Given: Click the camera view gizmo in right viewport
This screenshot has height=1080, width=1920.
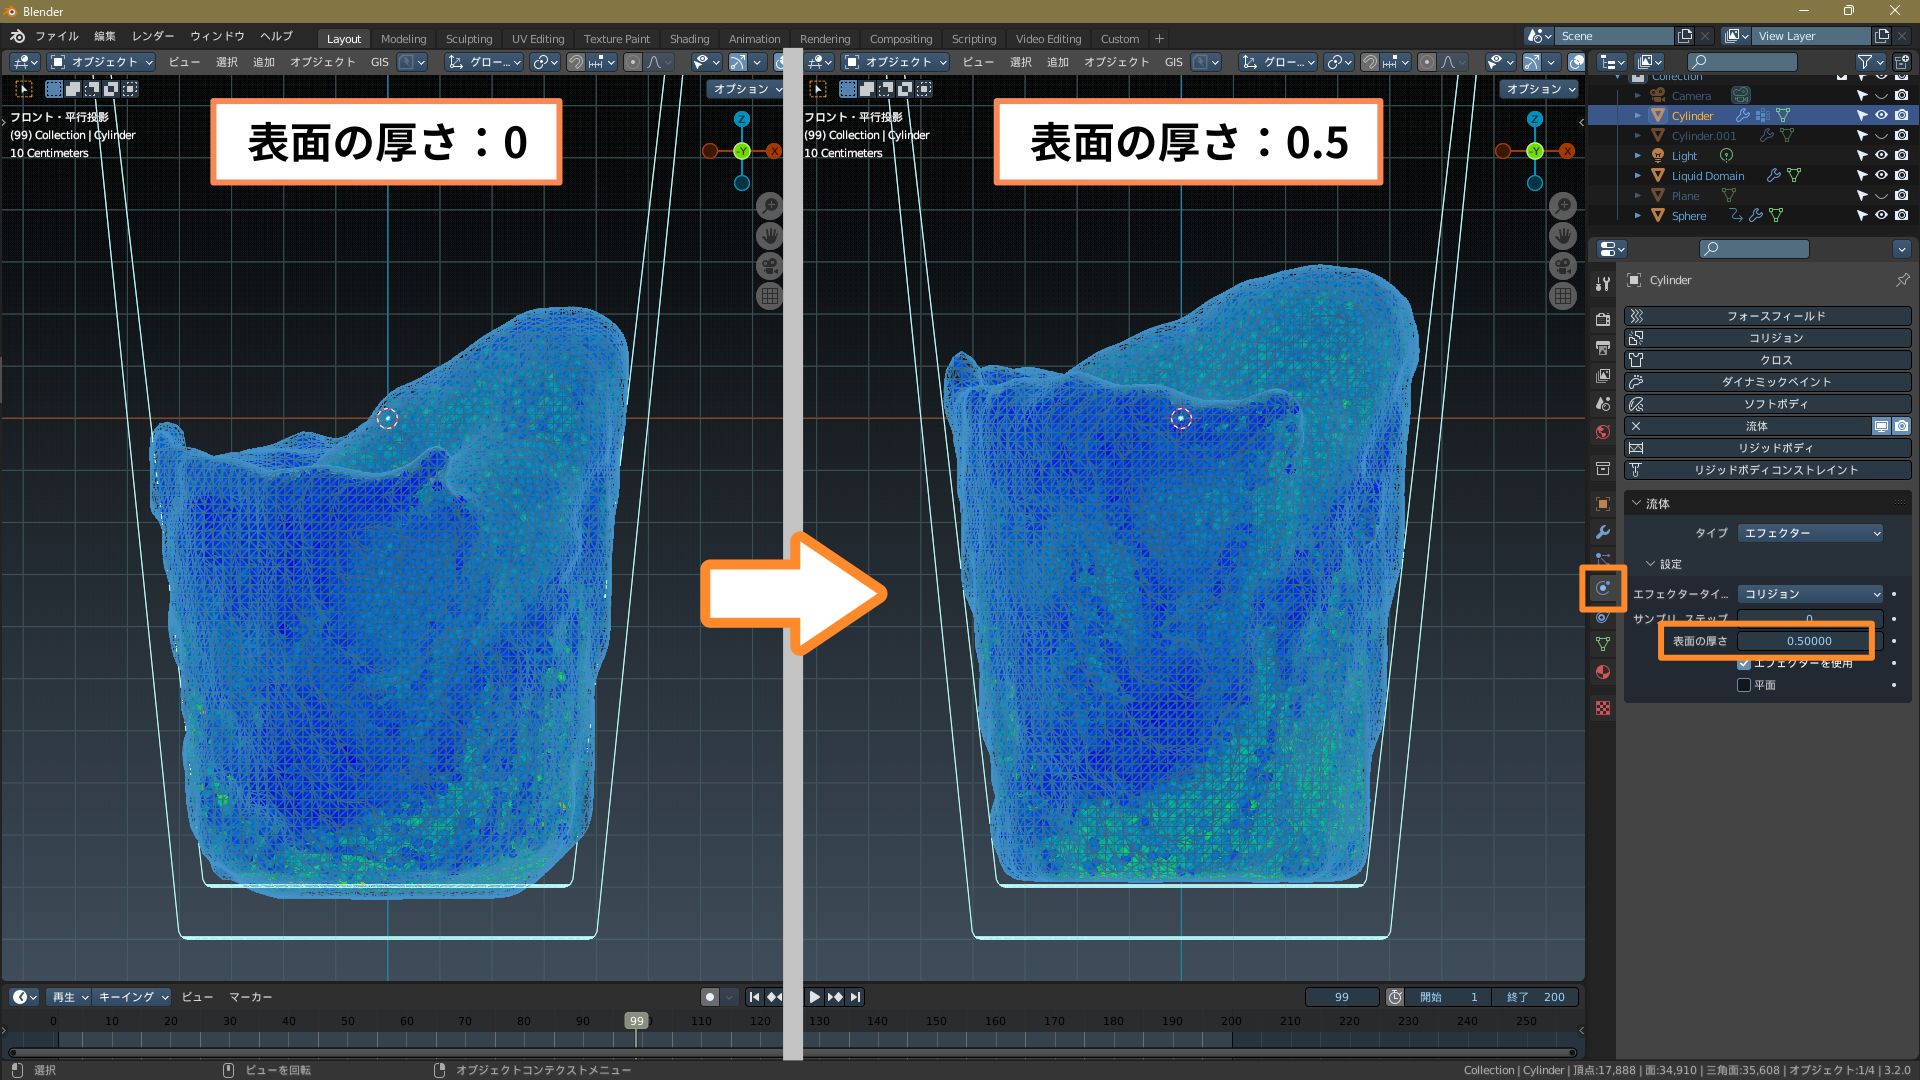Looking at the screenshot, I should (x=1562, y=266).
